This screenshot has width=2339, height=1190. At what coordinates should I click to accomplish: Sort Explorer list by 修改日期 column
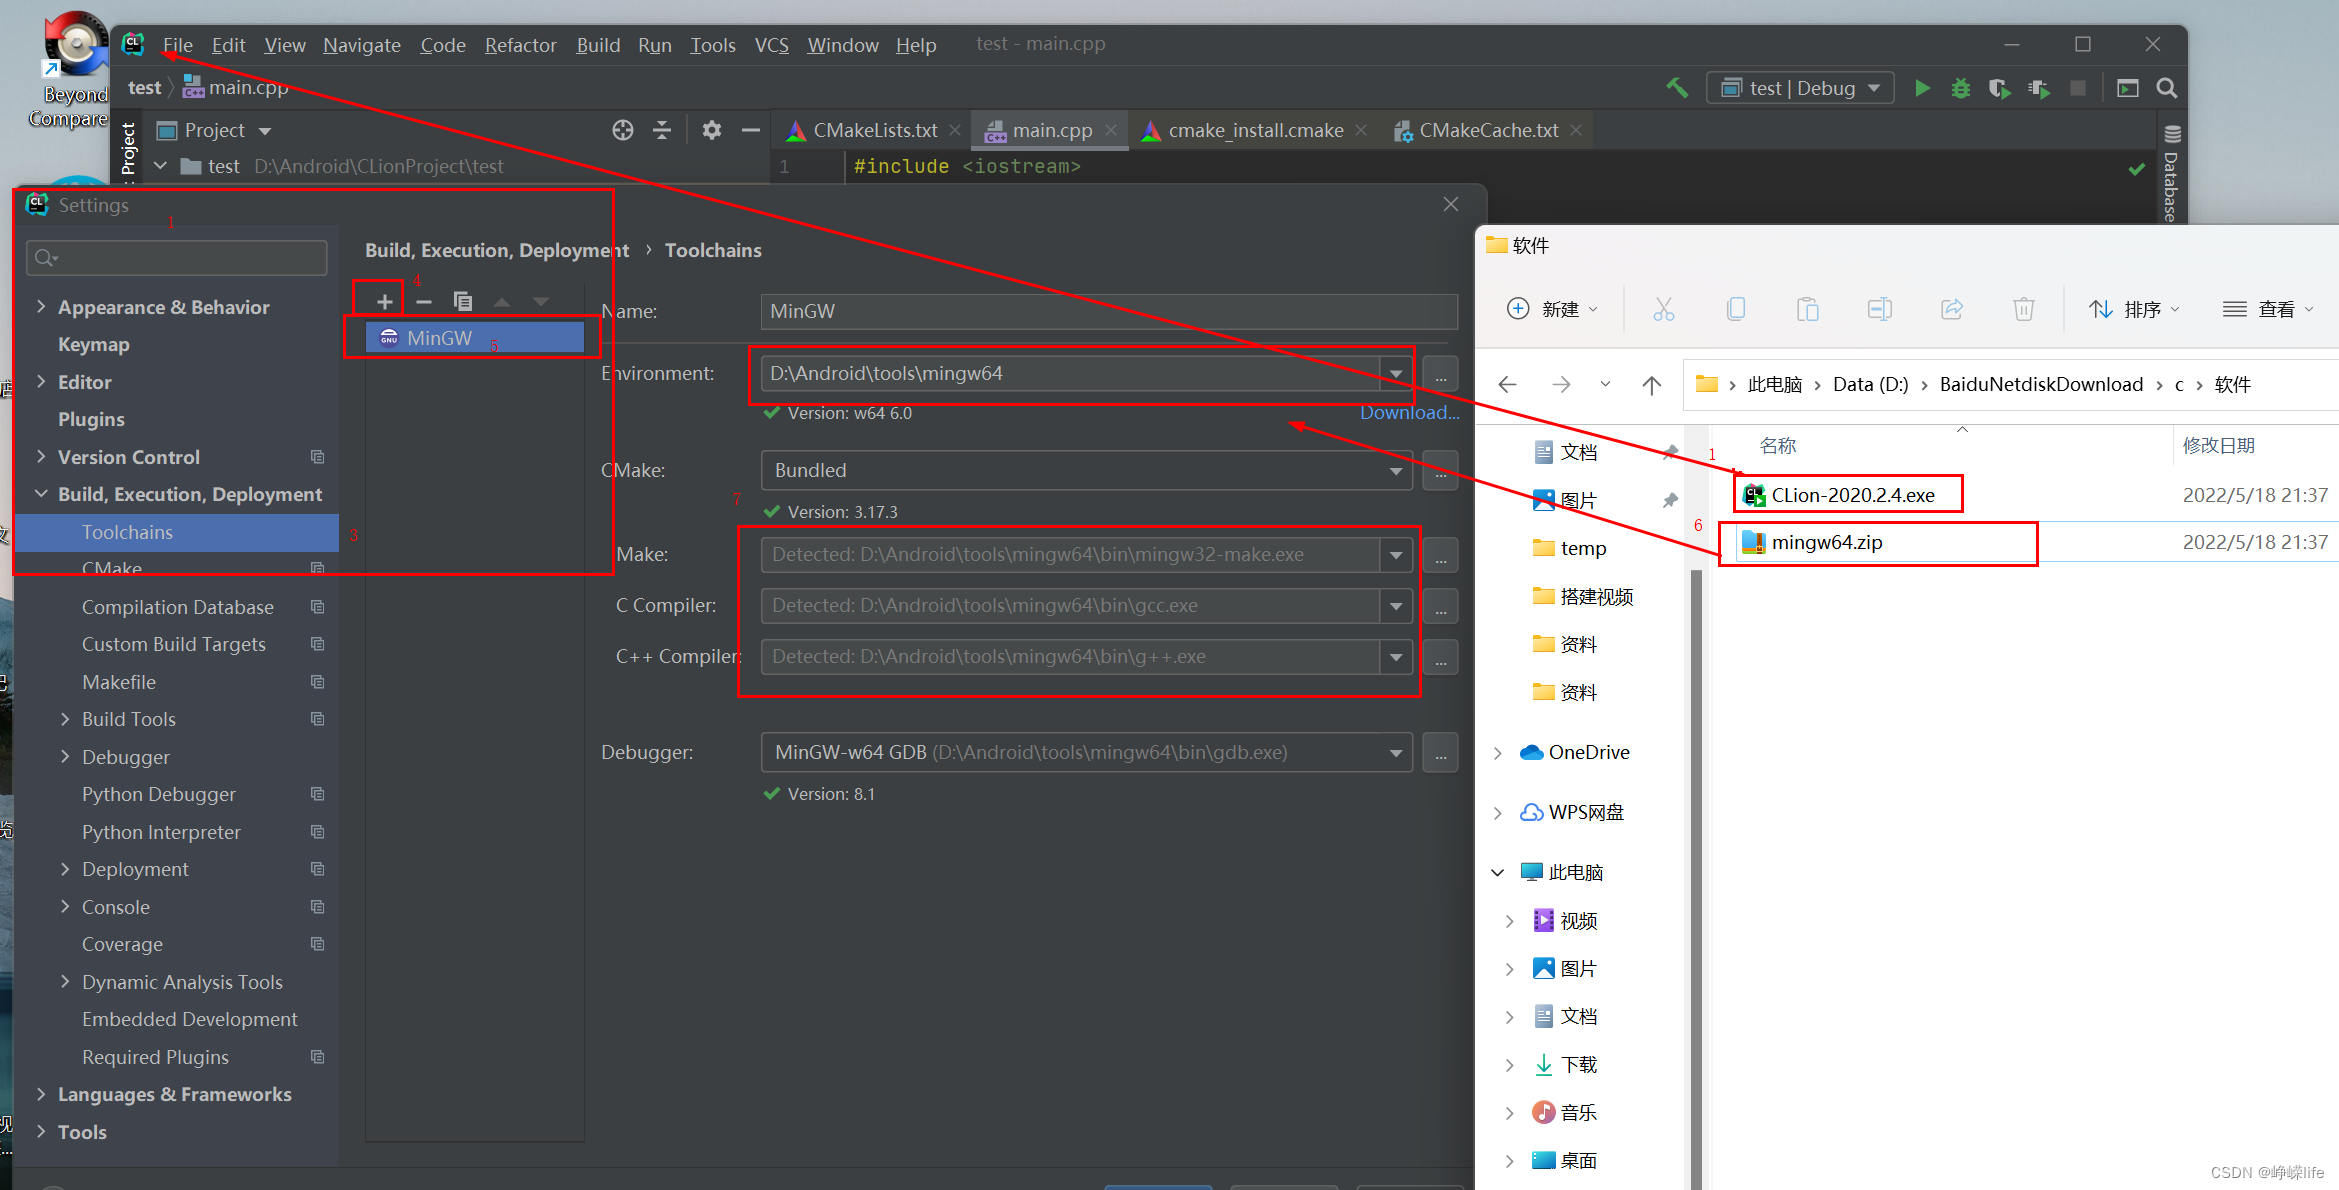click(2218, 445)
